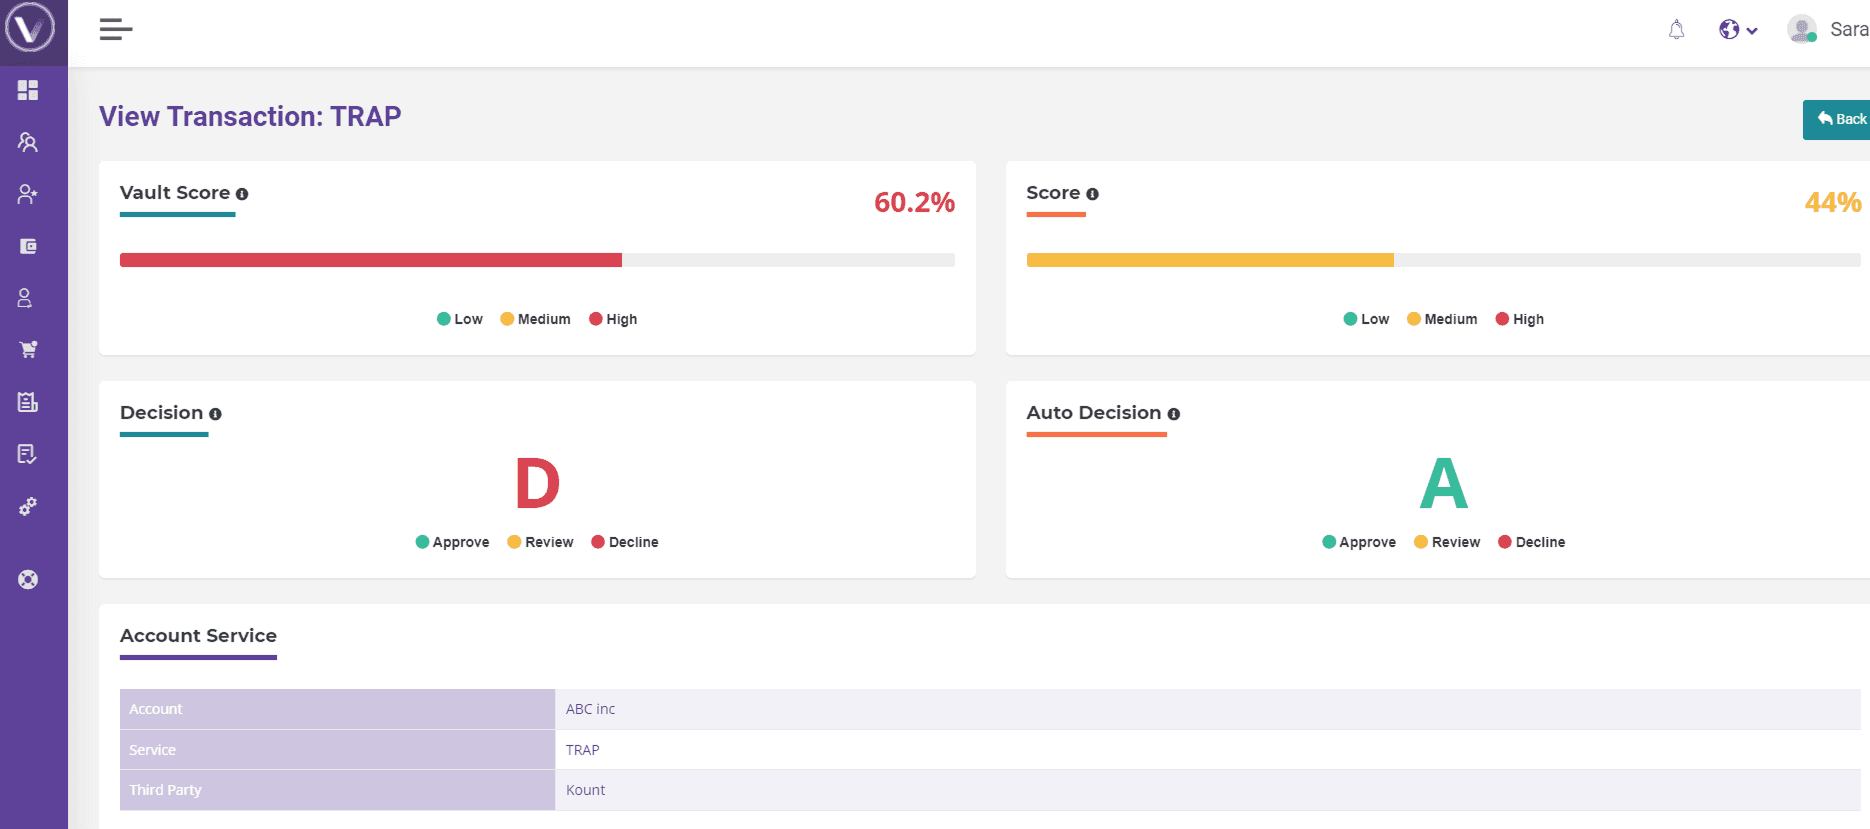Open the starred user icon in sidebar
Image resolution: width=1870 pixels, height=829 pixels.
point(28,194)
